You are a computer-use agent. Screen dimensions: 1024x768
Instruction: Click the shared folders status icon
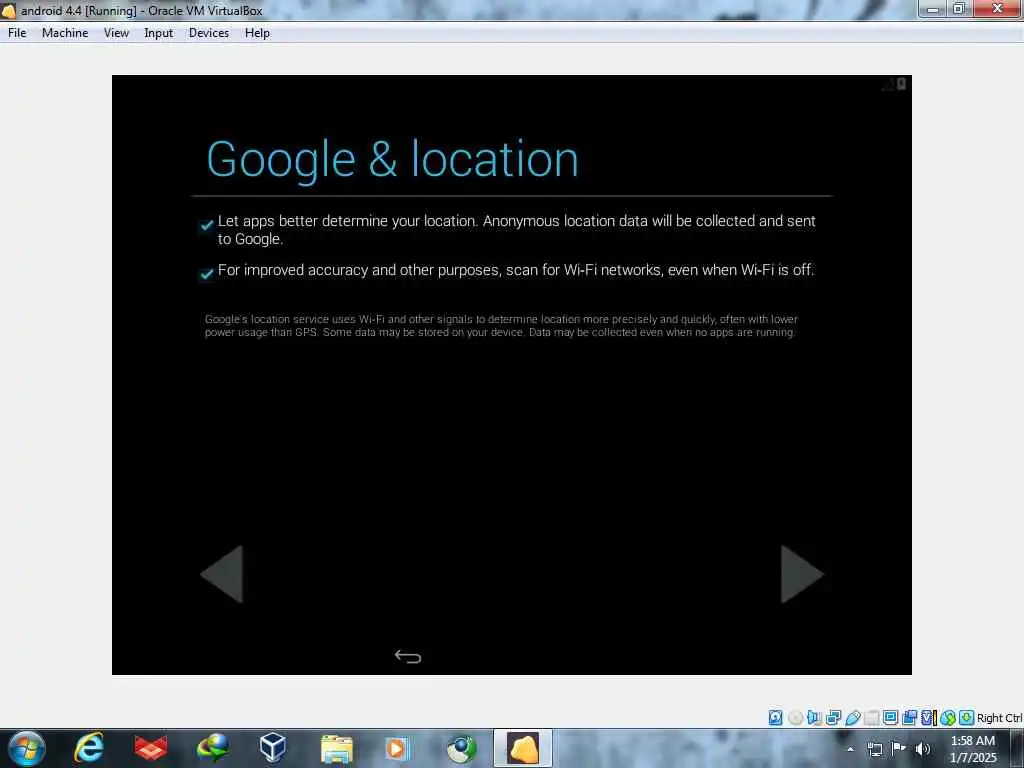pos(871,718)
